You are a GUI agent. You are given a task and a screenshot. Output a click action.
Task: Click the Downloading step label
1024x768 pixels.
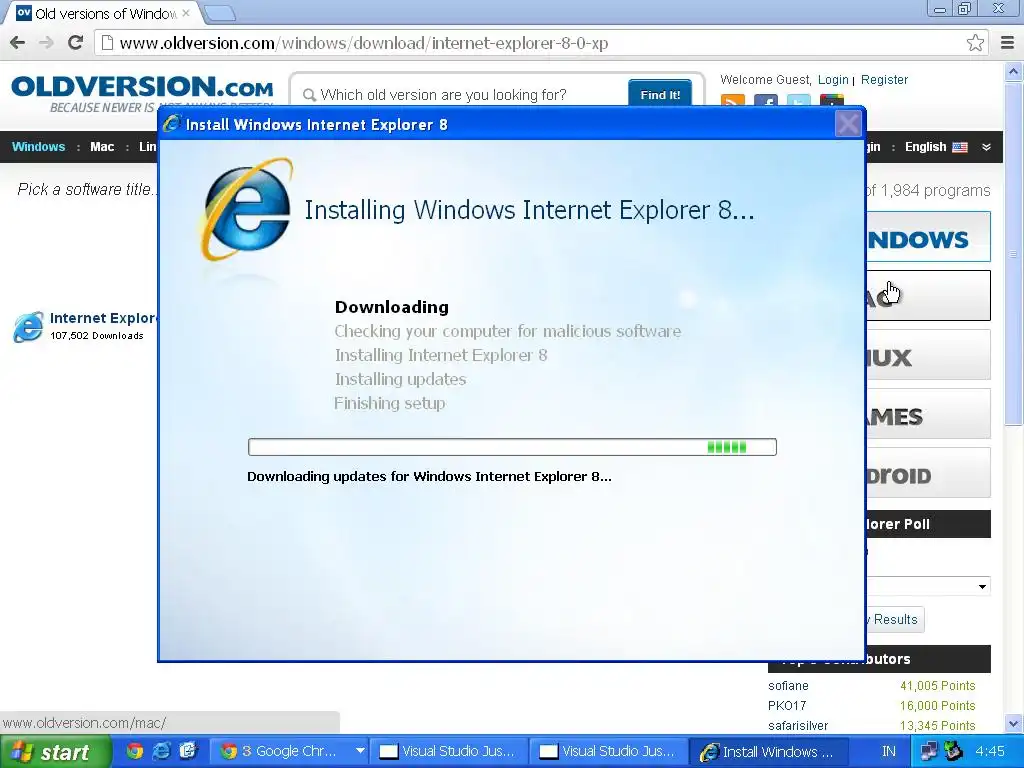(392, 307)
